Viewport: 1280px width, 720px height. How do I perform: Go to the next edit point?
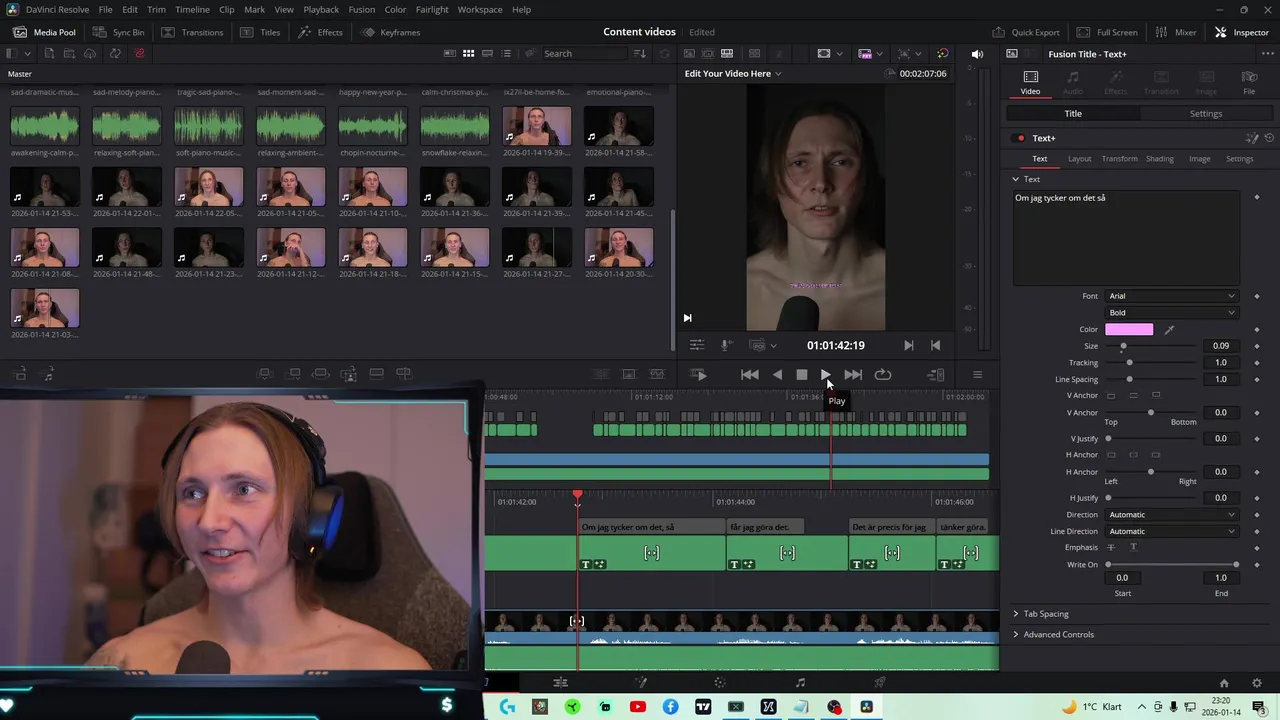pyautogui.click(x=908, y=345)
